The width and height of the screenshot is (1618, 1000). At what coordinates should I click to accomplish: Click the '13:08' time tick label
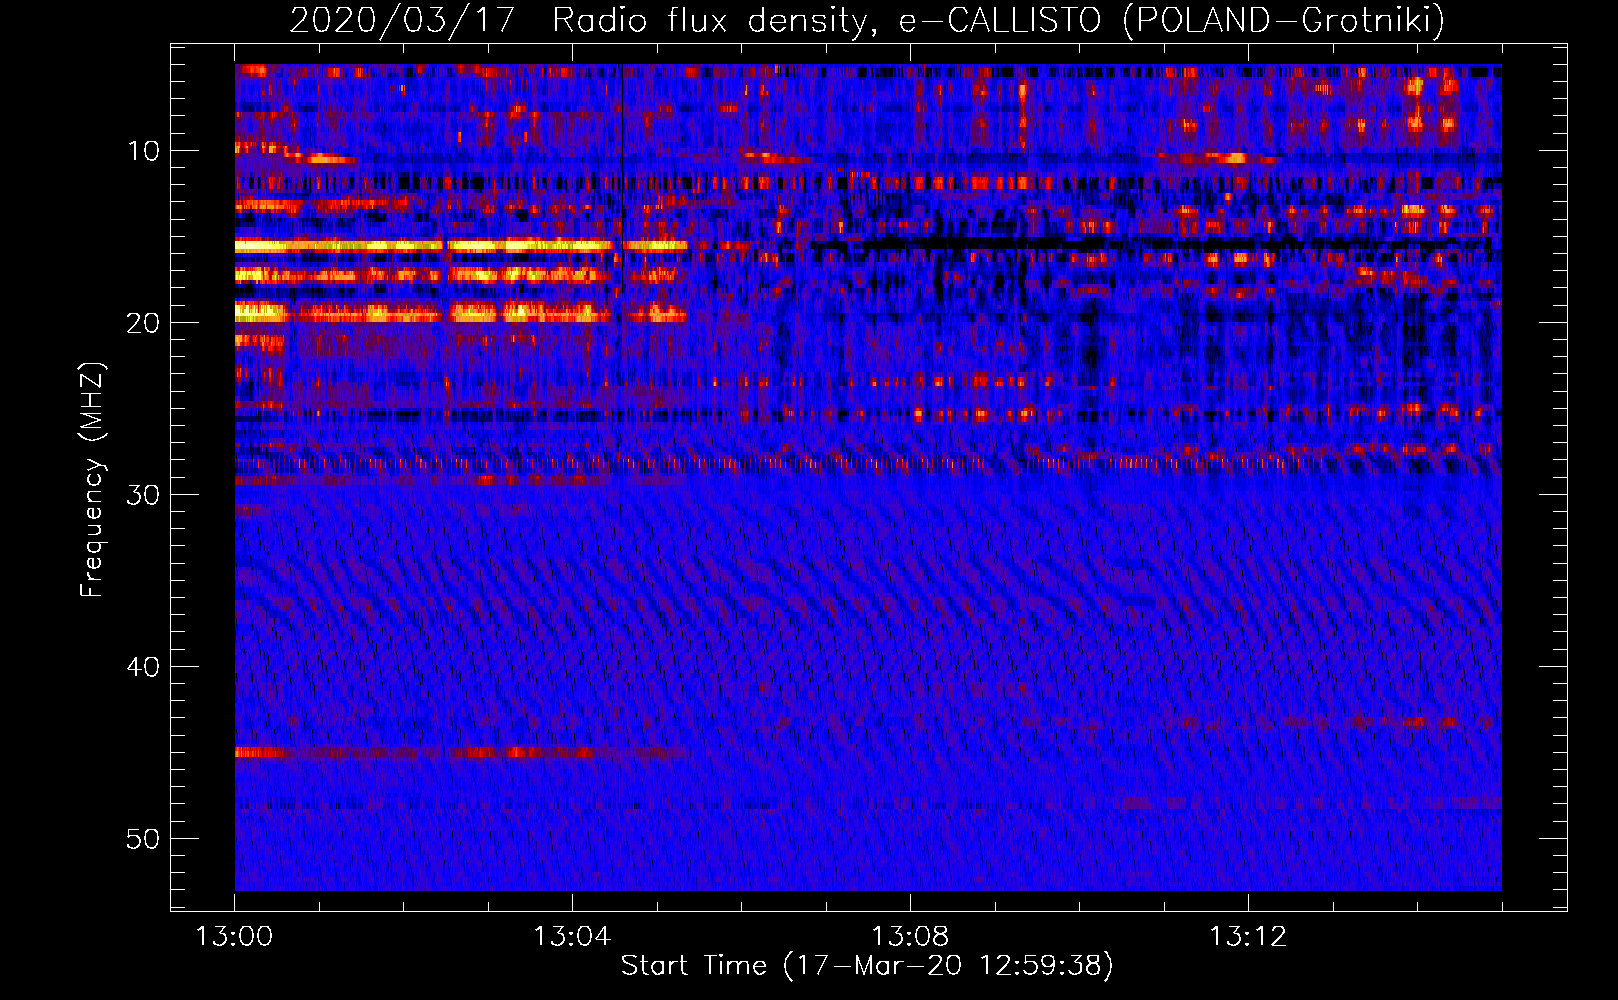click(910, 937)
